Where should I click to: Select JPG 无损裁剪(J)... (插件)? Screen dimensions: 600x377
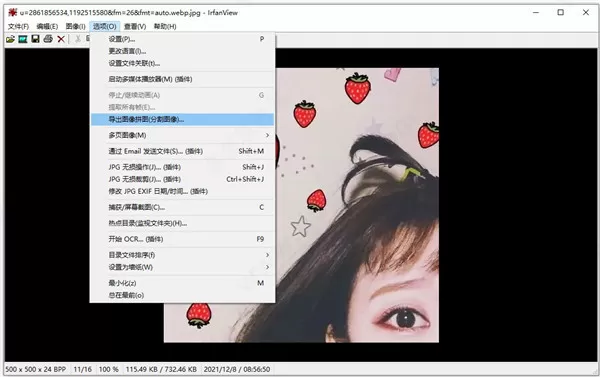(183, 179)
